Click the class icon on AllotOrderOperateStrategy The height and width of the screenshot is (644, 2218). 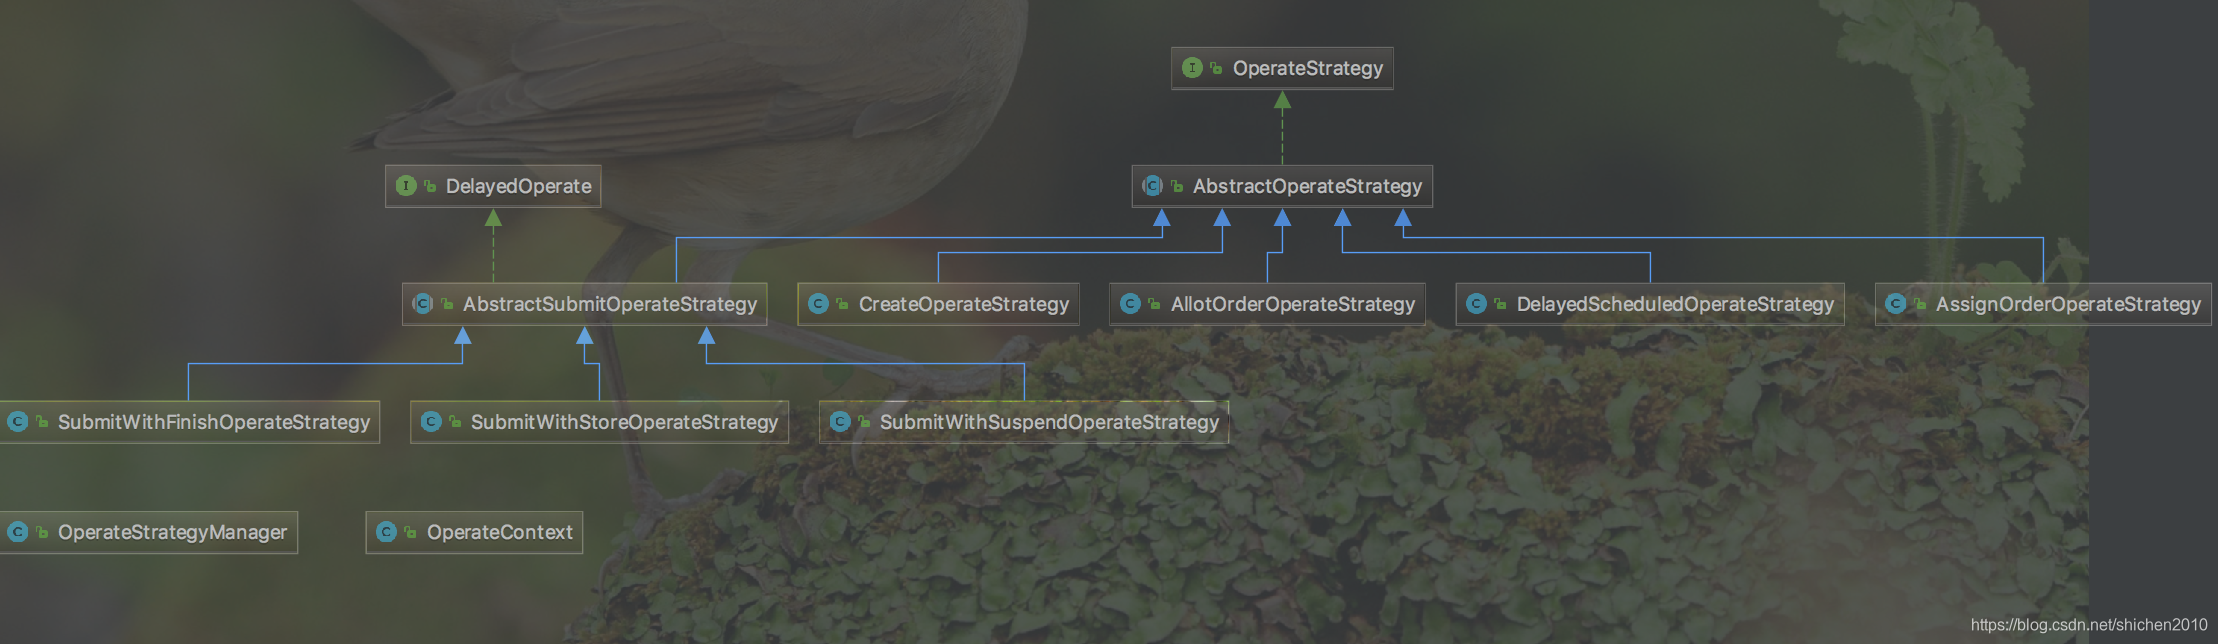1130,304
